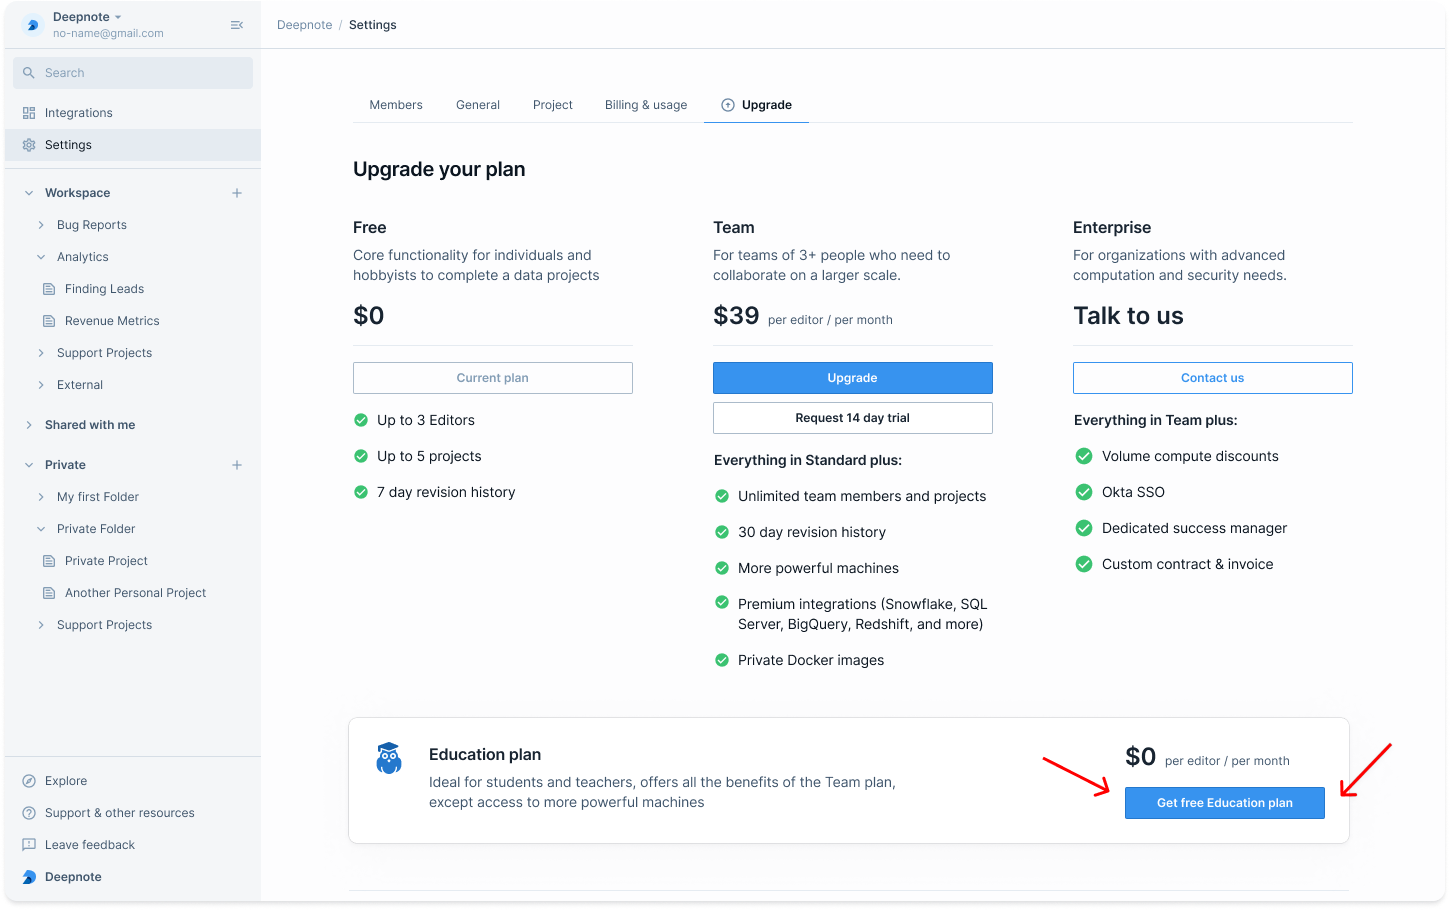The width and height of the screenshot is (1450, 910).
Task: Open Integrations from the sidebar
Action: [132, 113]
